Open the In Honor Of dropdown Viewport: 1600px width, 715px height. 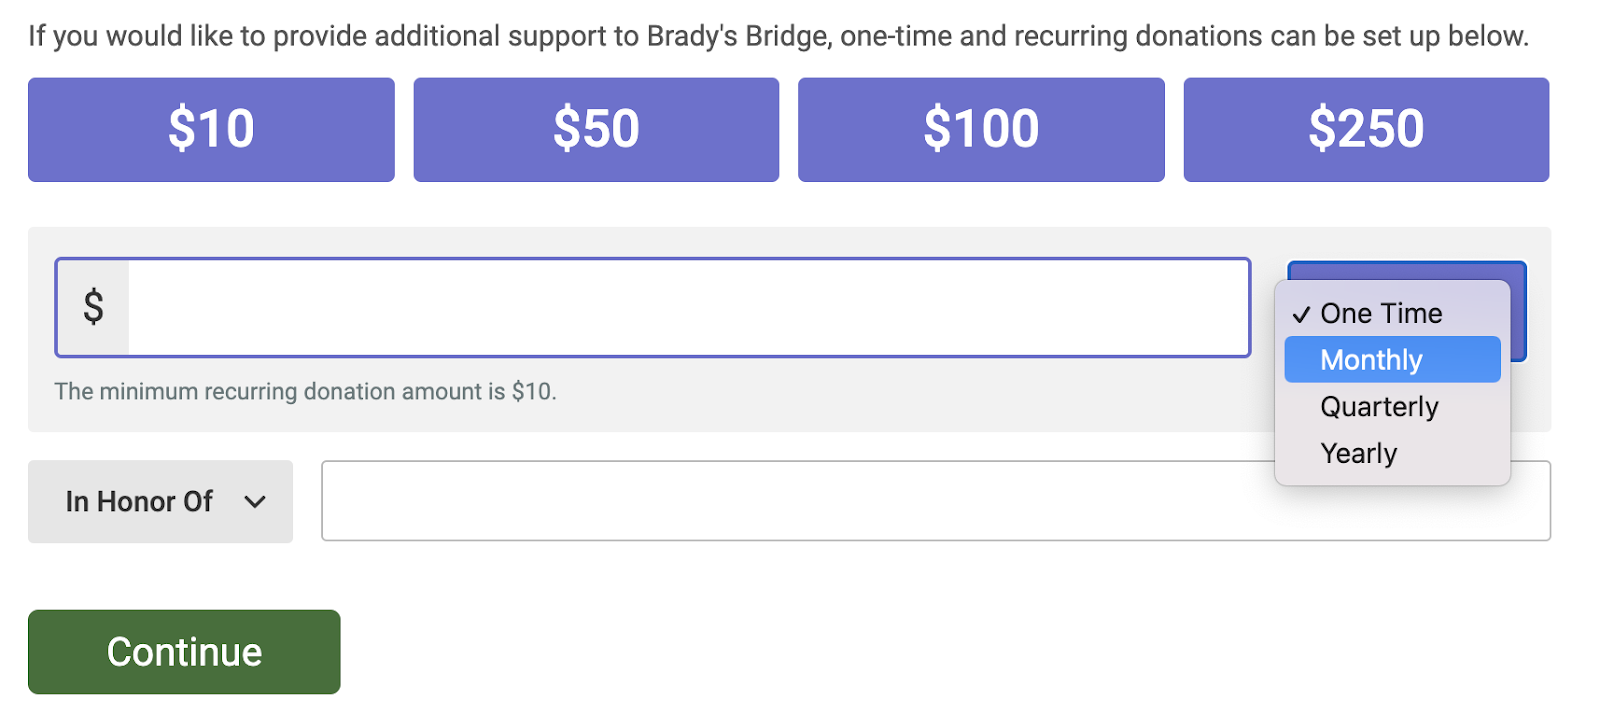point(160,502)
